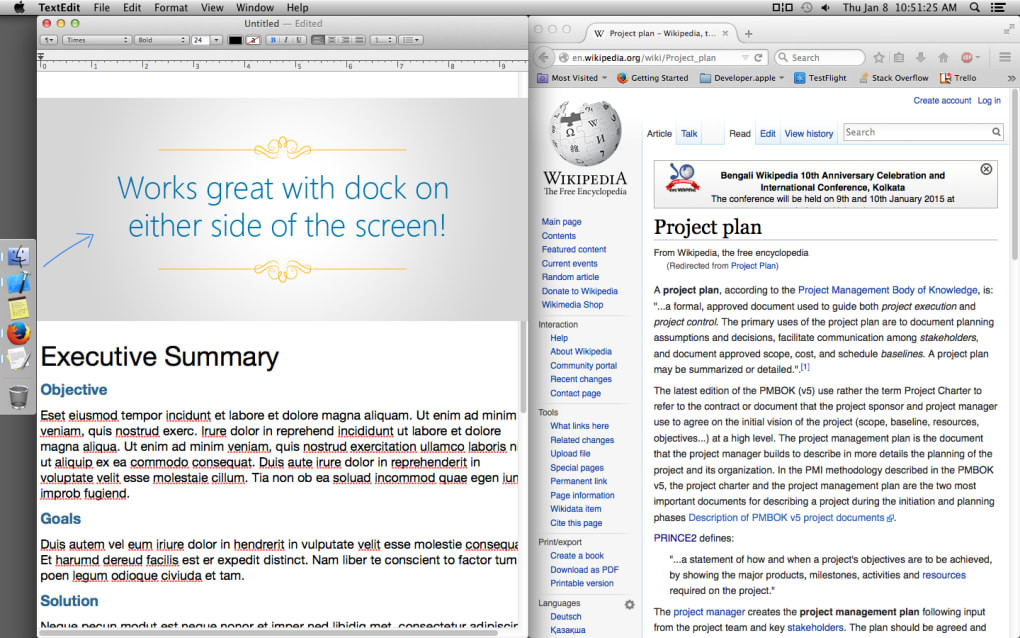Dismiss the Bengali Wikipedia banner
The height and width of the screenshot is (638, 1020).
pos(986,169)
